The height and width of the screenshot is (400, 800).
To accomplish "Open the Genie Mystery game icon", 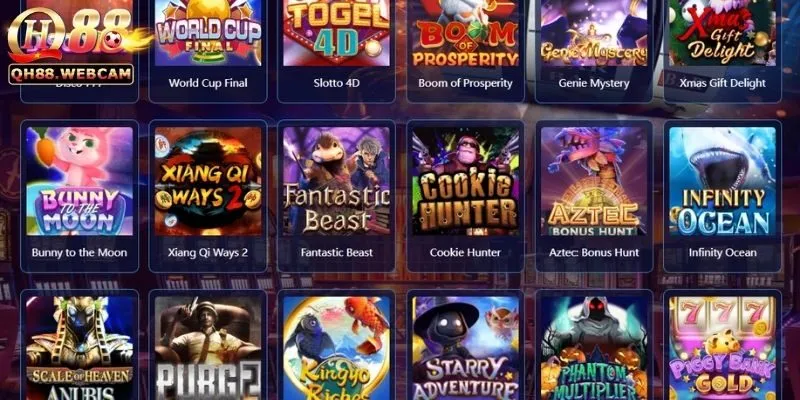I will (593, 33).
